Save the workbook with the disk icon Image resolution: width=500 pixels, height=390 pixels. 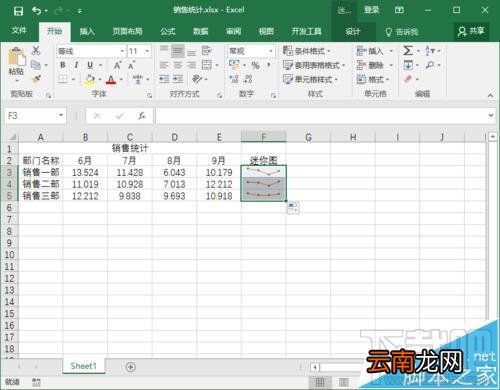(x=18, y=11)
